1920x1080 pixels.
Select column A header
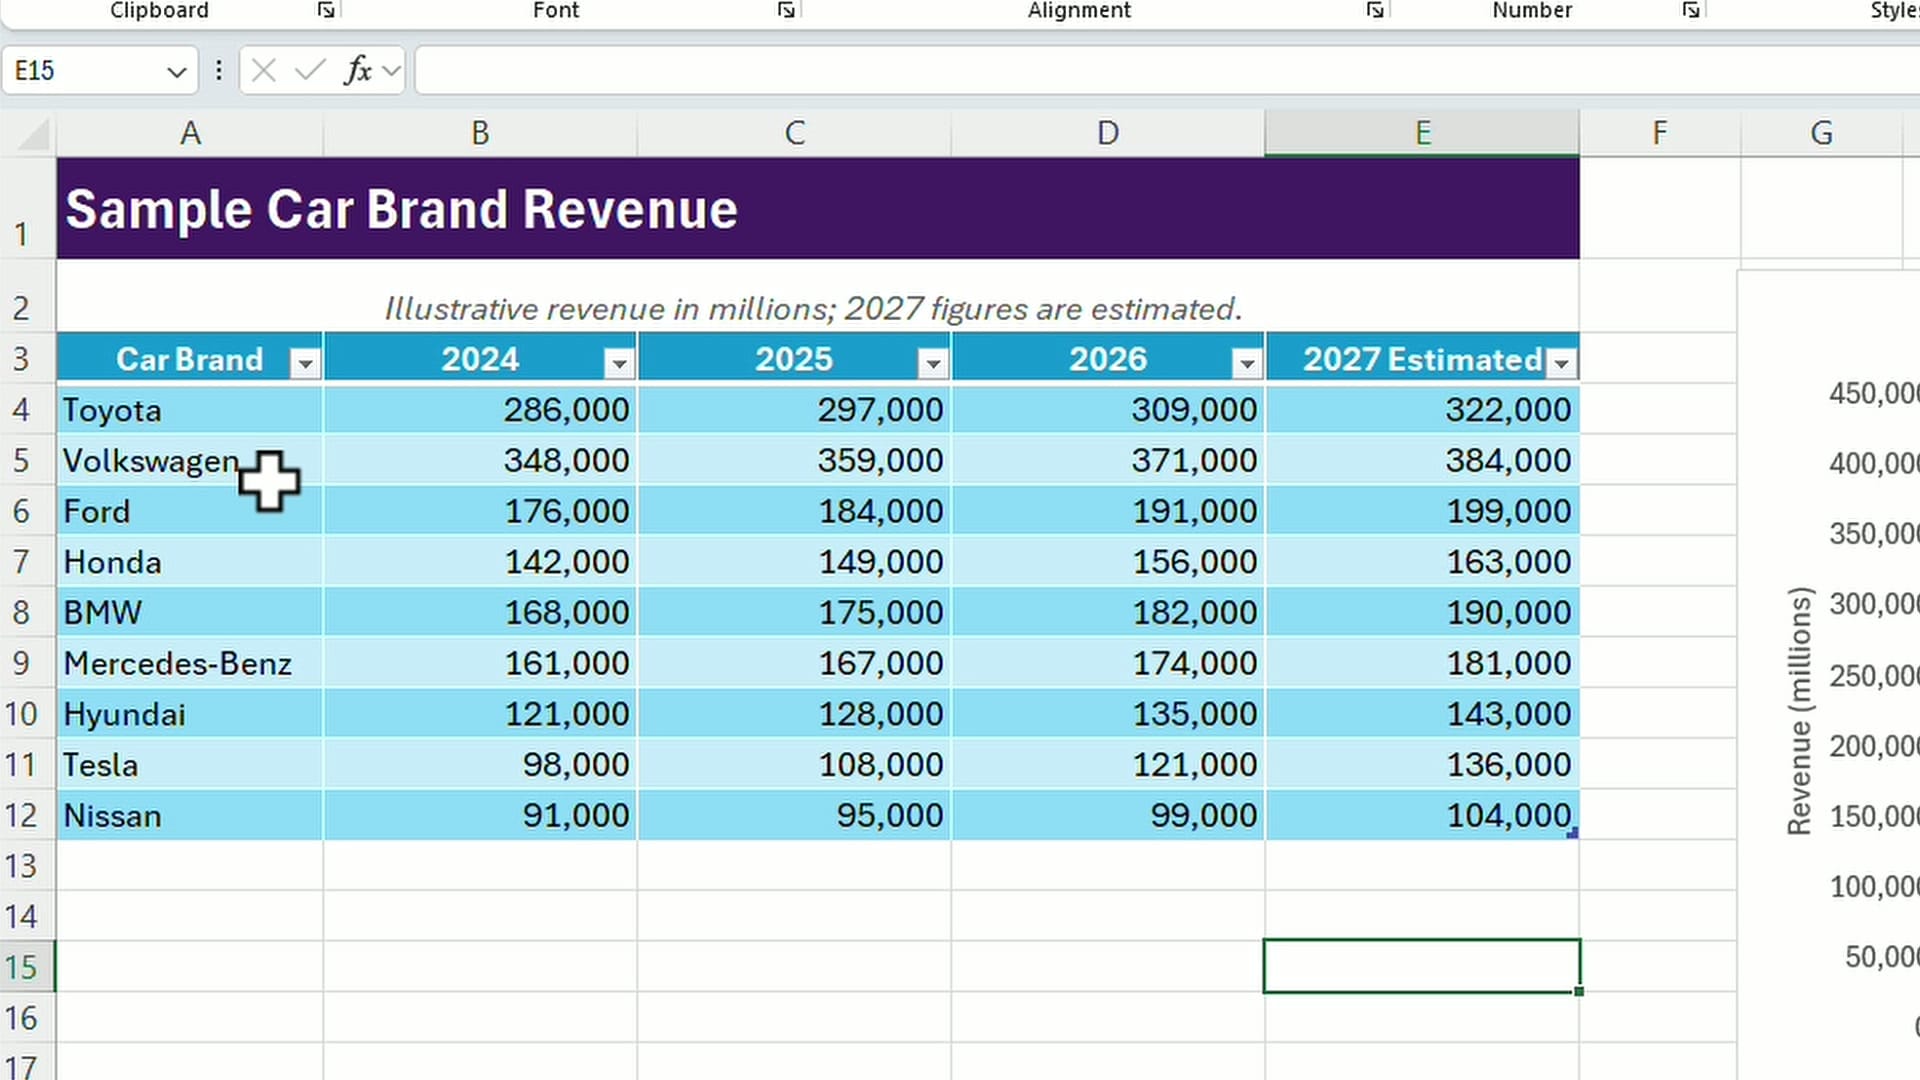click(190, 133)
